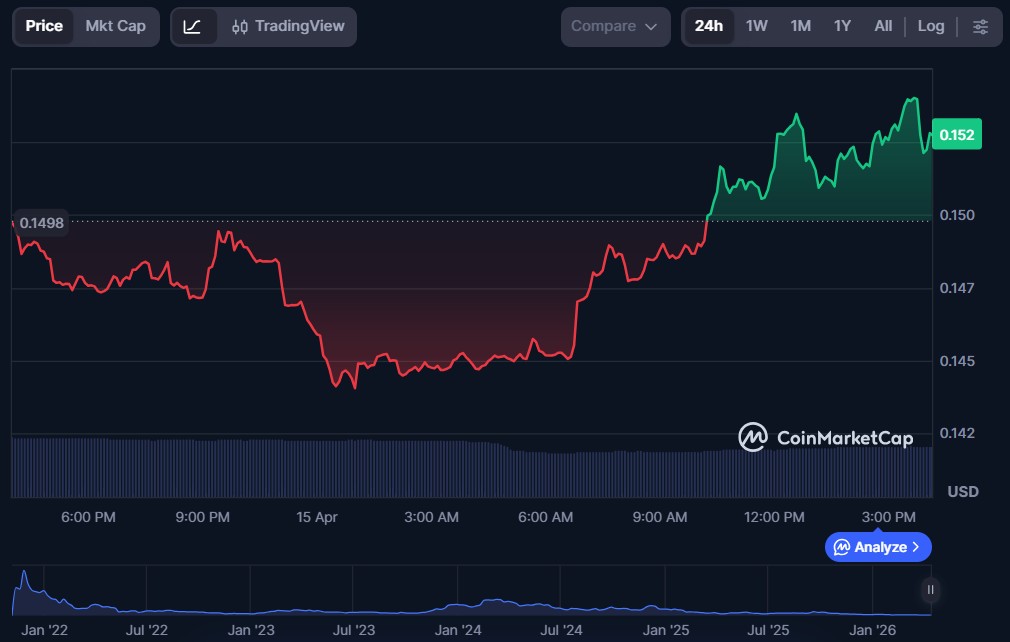Show the 1Y time range

pos(842,26)
